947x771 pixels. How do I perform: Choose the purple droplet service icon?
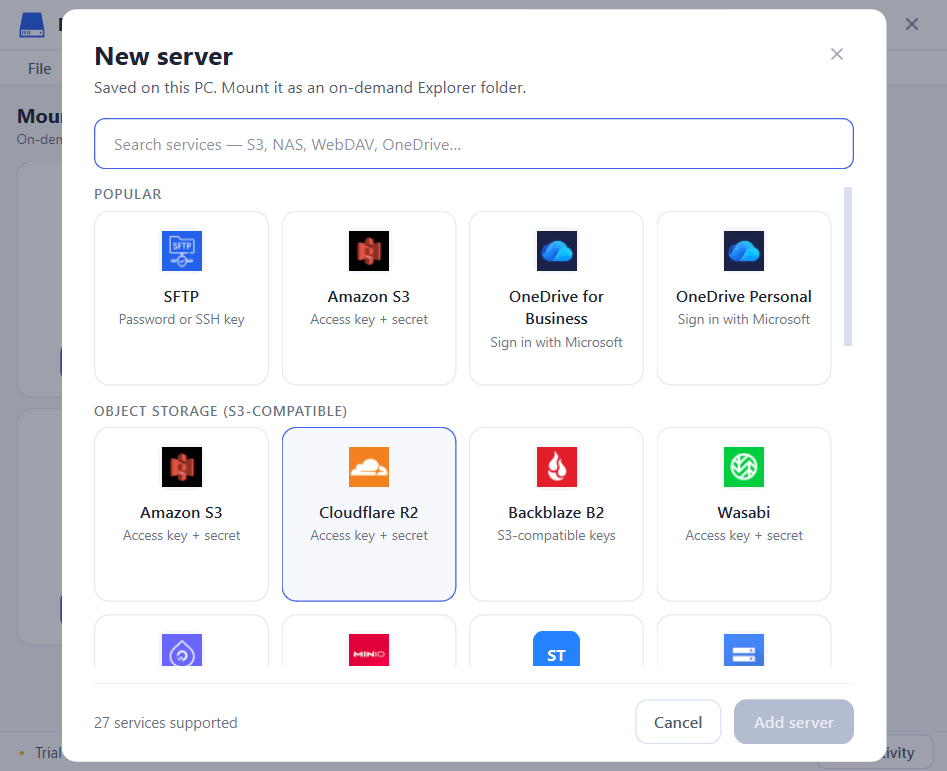point(182,650)
